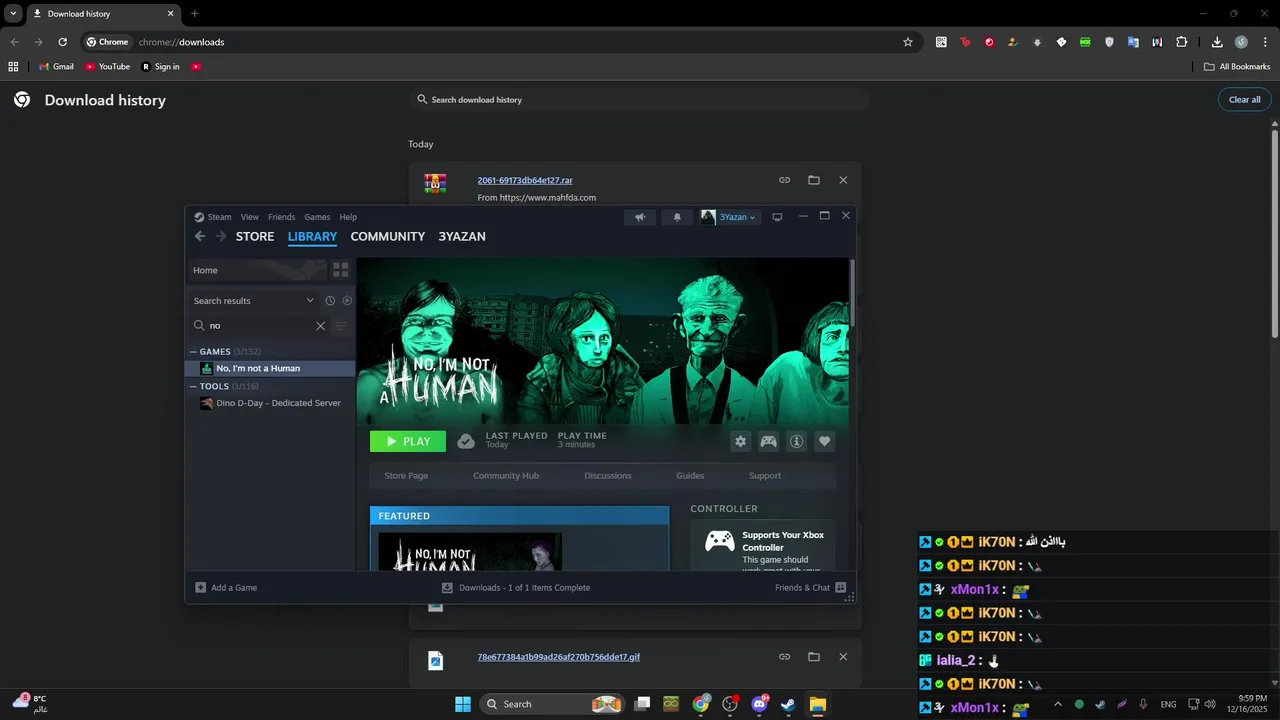Reload the Chrome page
This screenshot has height=720, width=1280.
click(x=62, y=42)
